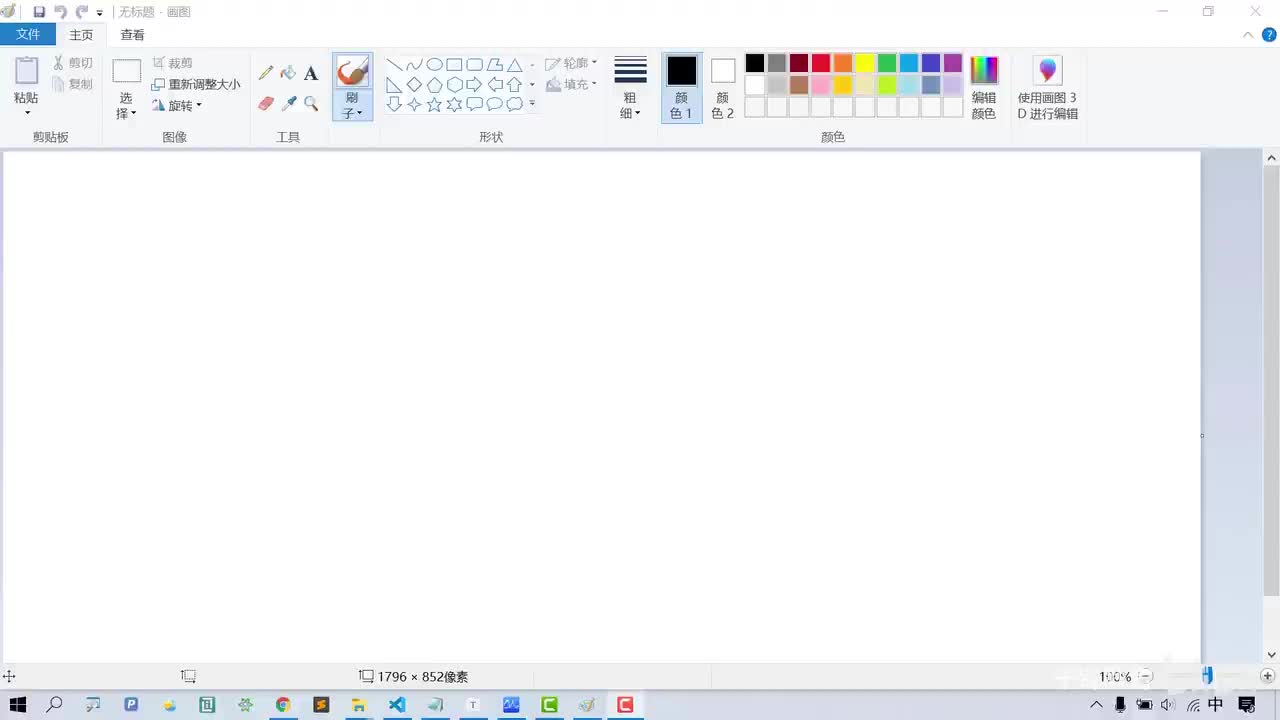This screenshot has height=720, width=1280.
Task: Pick the pink color swatch
Action: [821, 85]
